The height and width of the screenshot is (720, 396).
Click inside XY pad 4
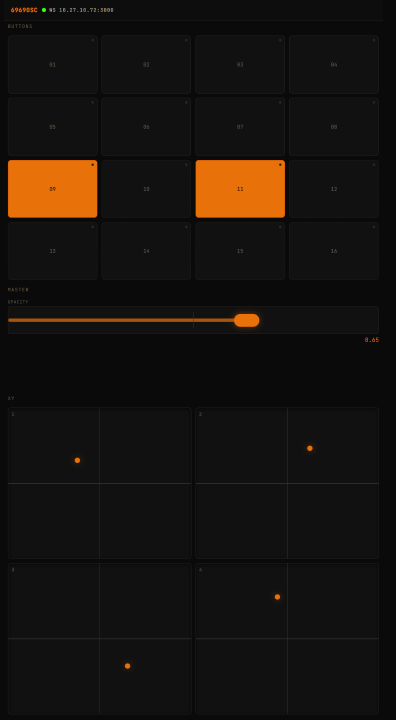287,639
